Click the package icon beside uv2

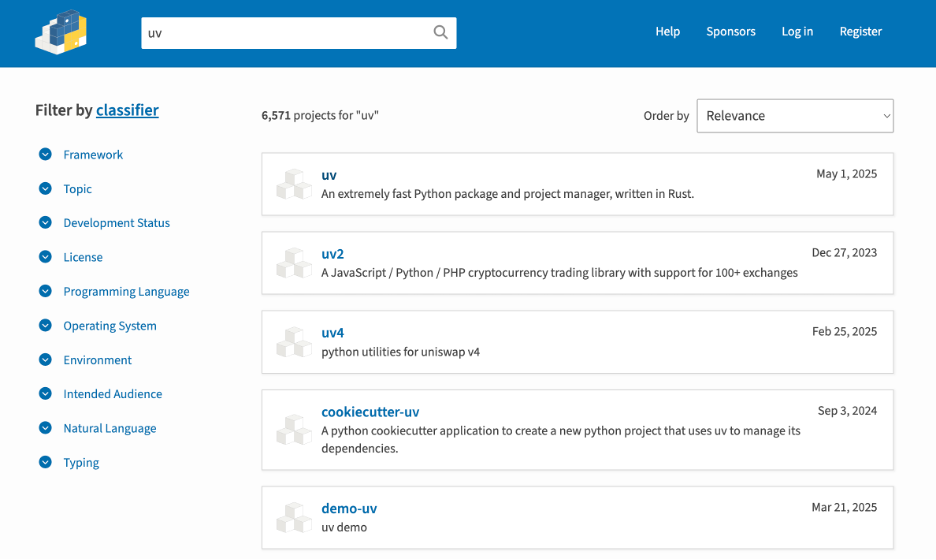pos(294,263)
